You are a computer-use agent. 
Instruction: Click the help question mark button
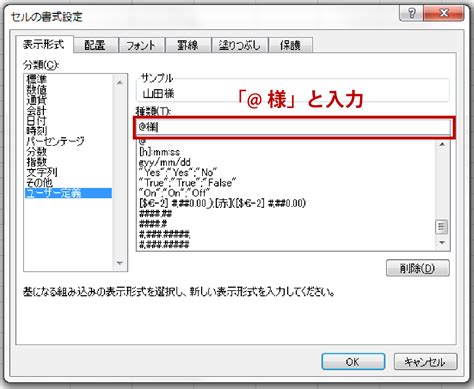click(411, 13)
